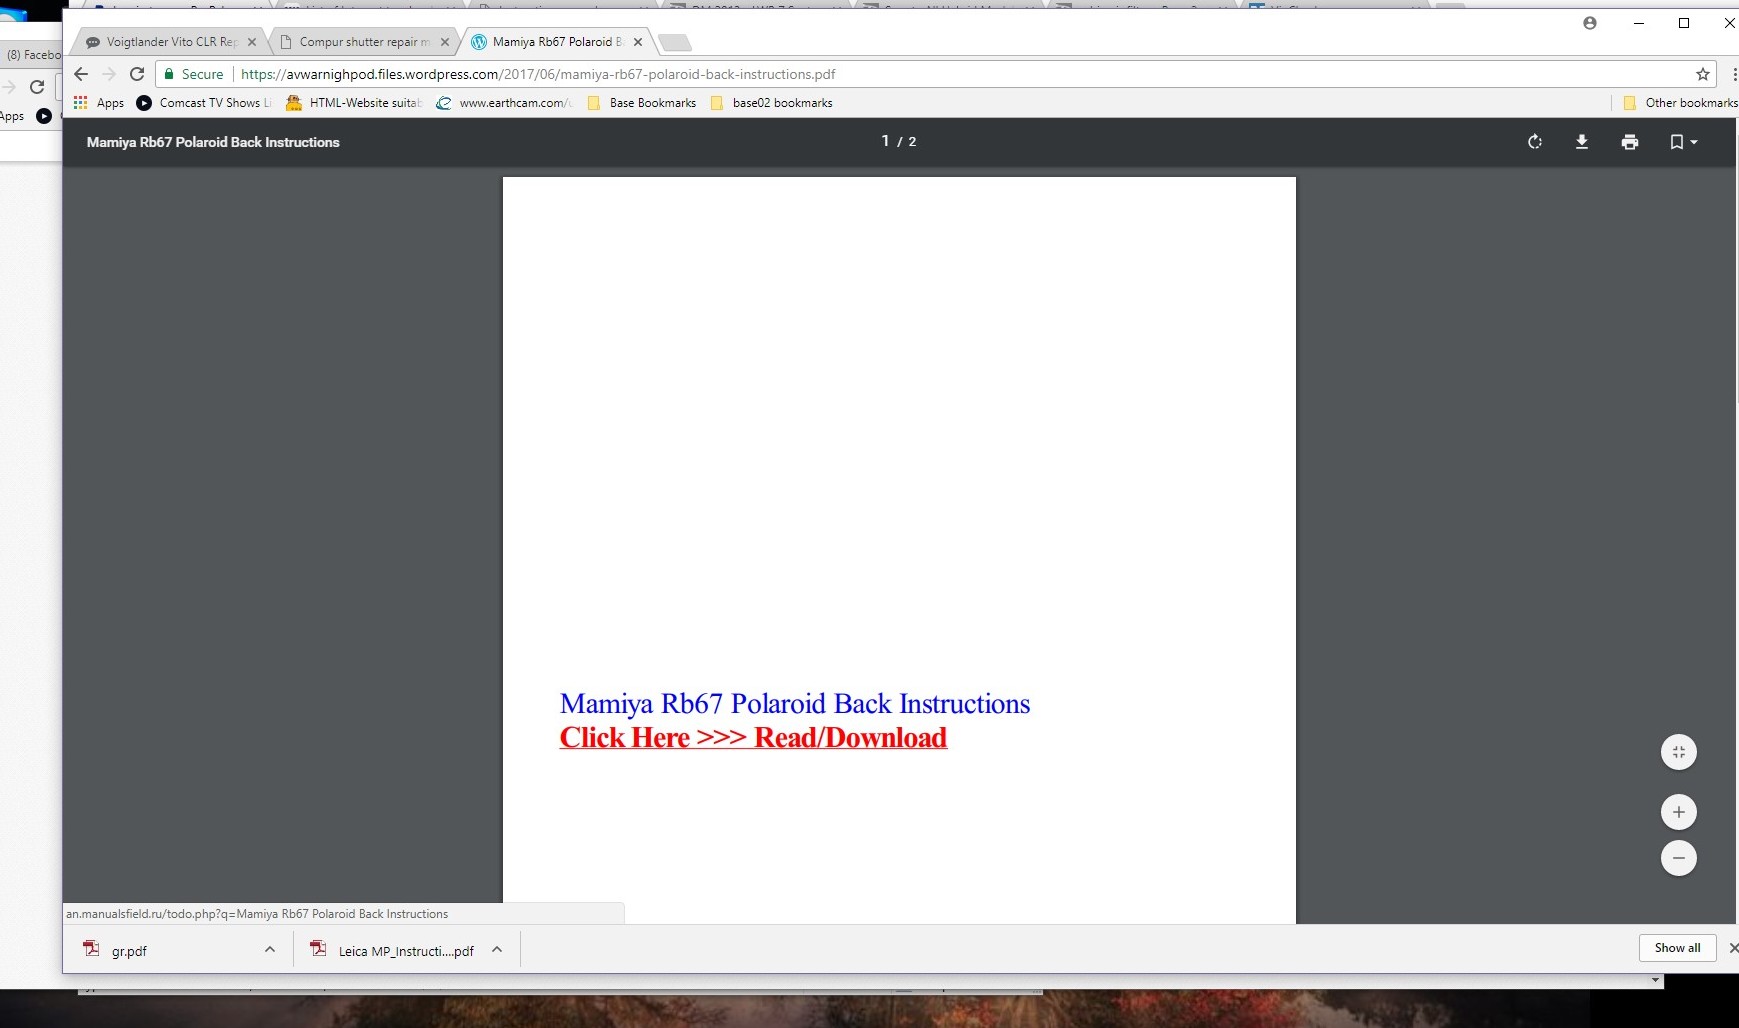Open Base Bookmarks folder

click(x=642, y=103)
